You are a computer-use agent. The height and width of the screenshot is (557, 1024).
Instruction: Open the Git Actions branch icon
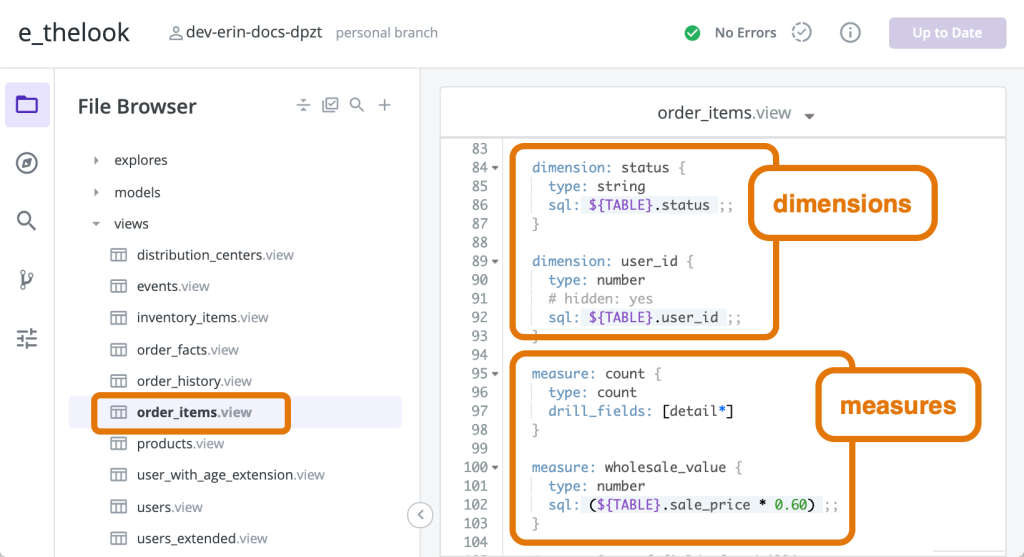click(27, 280)
